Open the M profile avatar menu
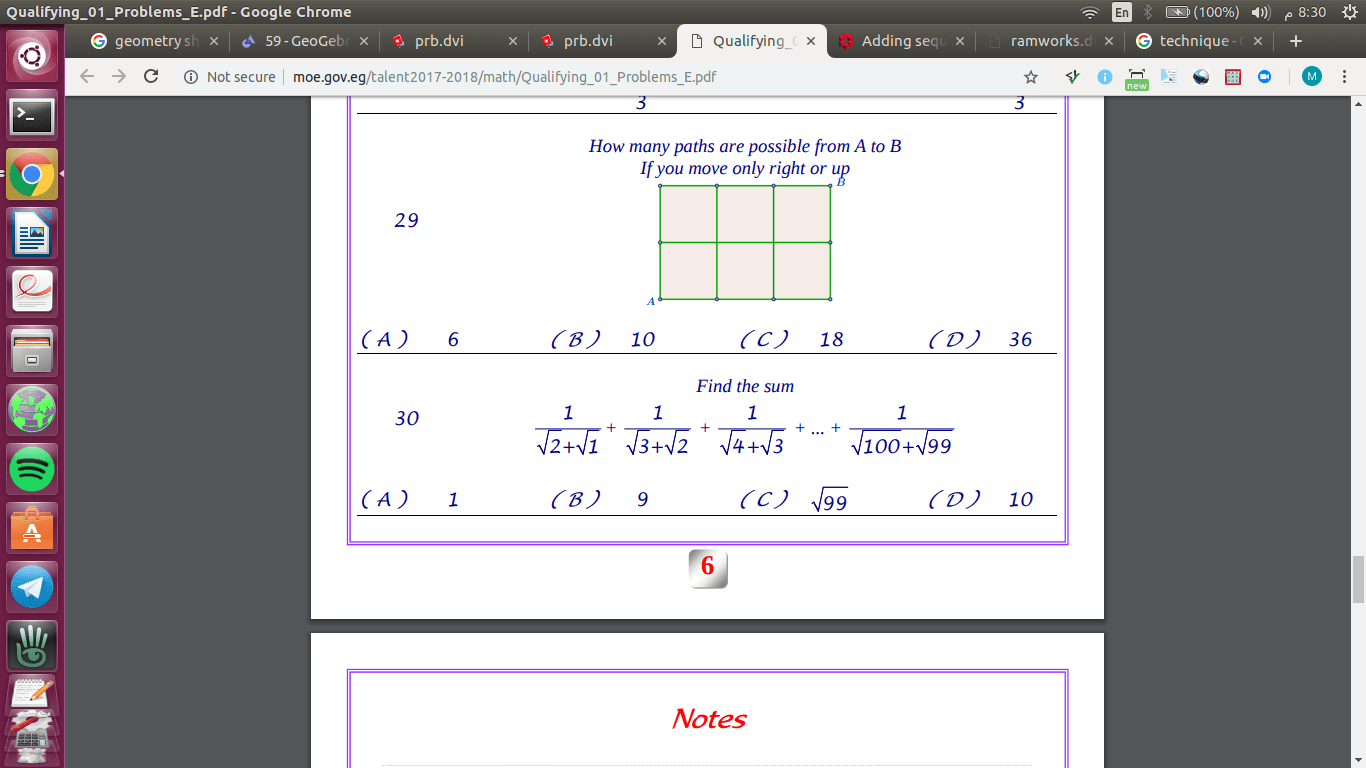The width and height of the screenshot is (1366, 768). point(1311,76)
